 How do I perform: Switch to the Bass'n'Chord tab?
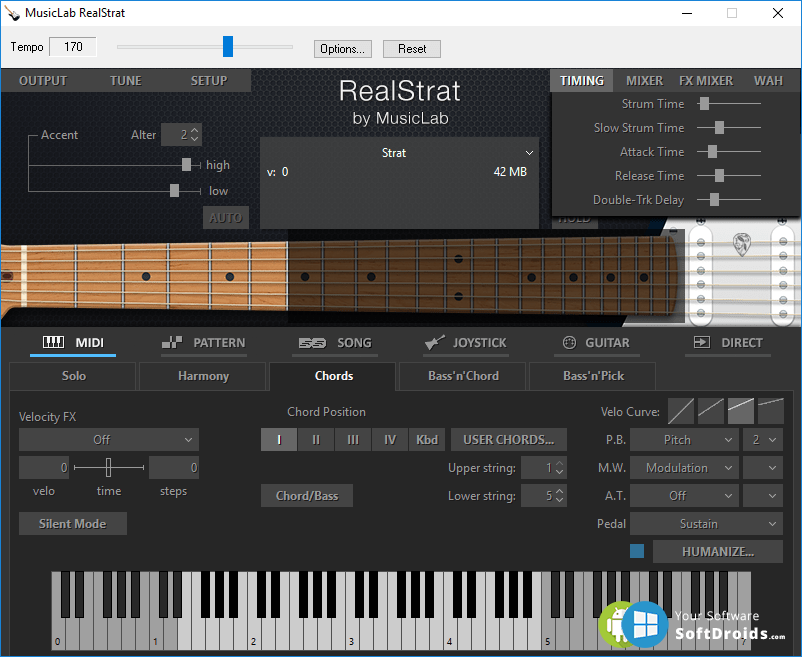point(463,376)
